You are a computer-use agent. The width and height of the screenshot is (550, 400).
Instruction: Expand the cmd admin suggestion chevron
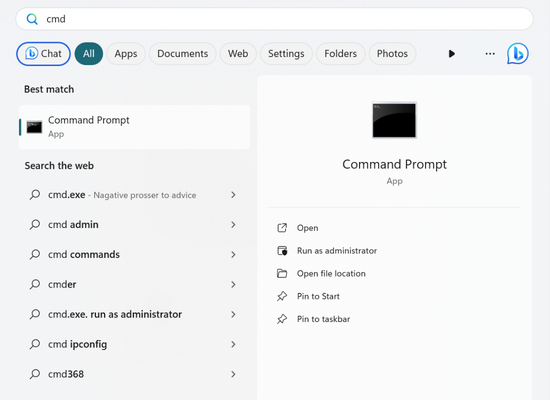tap(233, 225)
